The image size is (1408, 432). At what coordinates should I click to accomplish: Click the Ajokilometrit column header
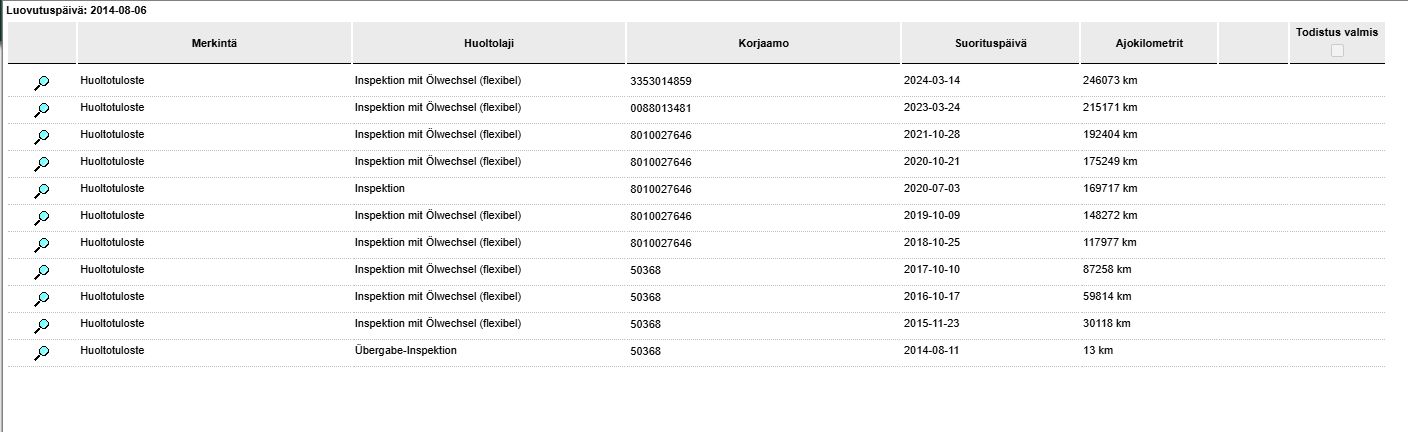pos(1149,43)
